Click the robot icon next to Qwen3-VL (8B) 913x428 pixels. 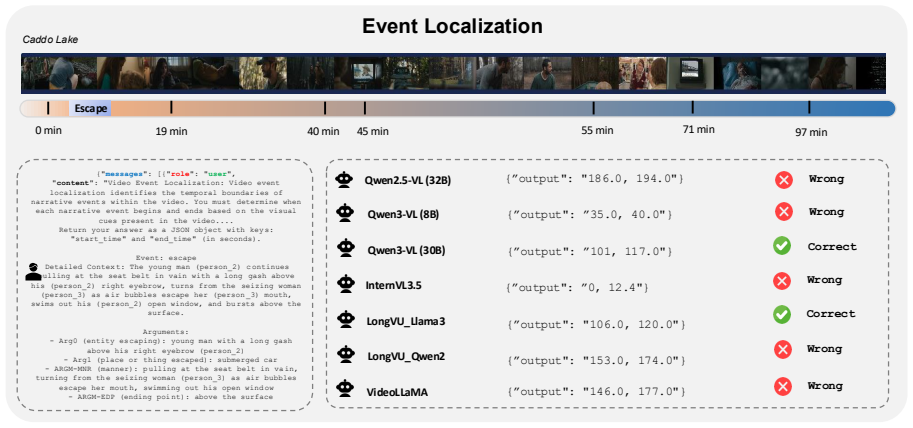click(x=346, y=214)
